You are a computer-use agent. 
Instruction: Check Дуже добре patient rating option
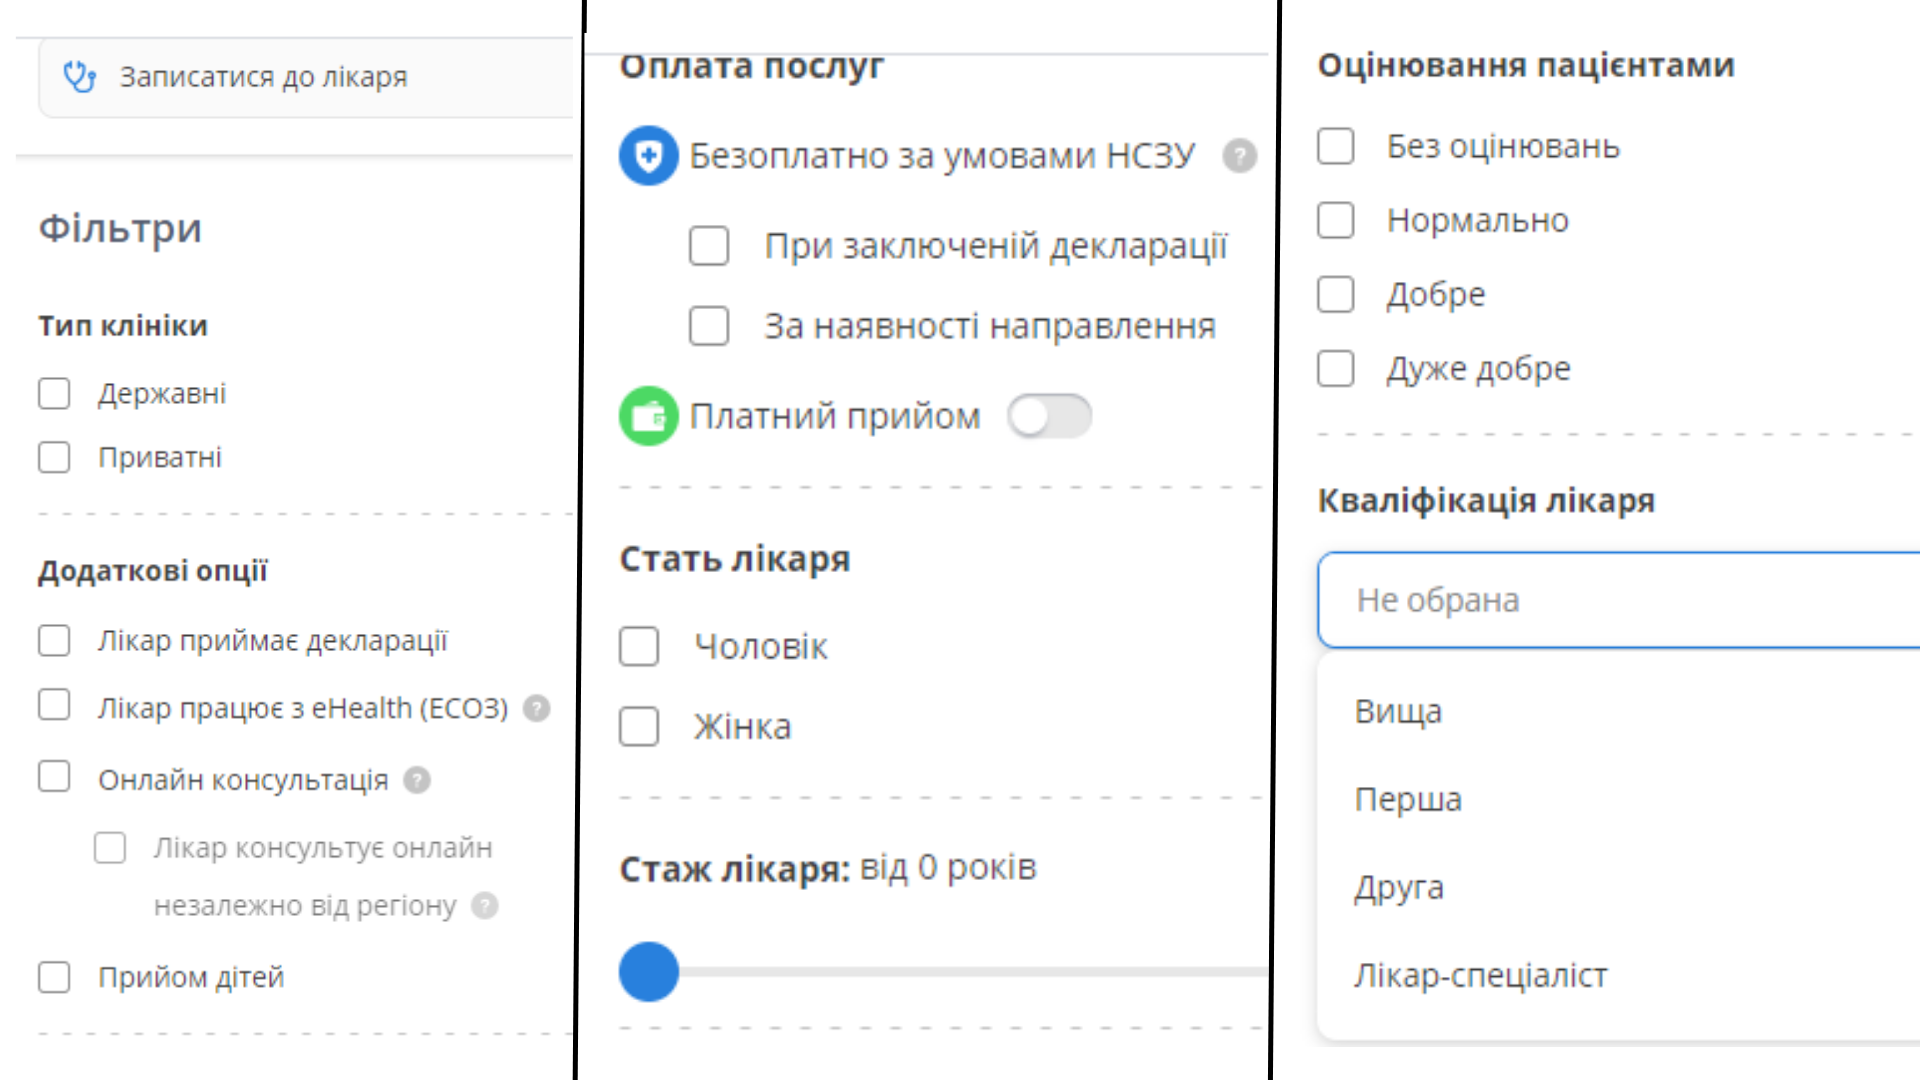[1335, 368]
